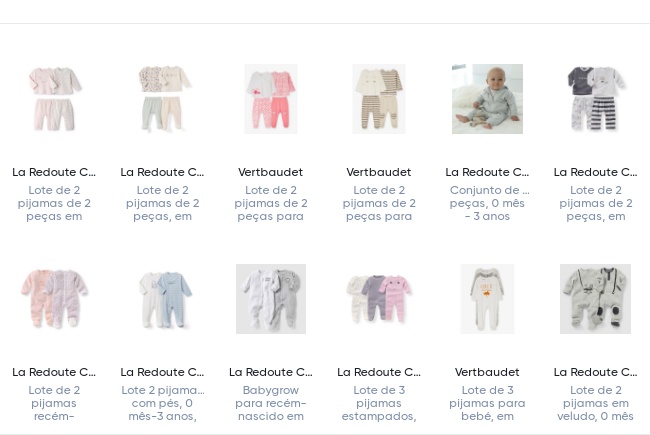The image size is (650, 435).
Task: Open the white sleepsuit with orange motif image
Action: click(487, 299)
